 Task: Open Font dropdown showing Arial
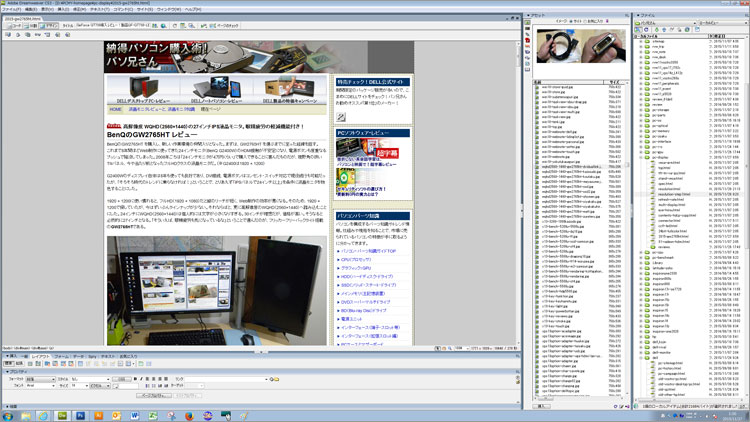[x=40, y=386]
